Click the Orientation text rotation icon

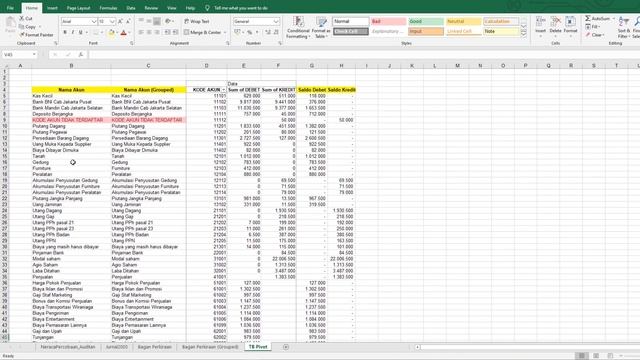coord(168,21)
